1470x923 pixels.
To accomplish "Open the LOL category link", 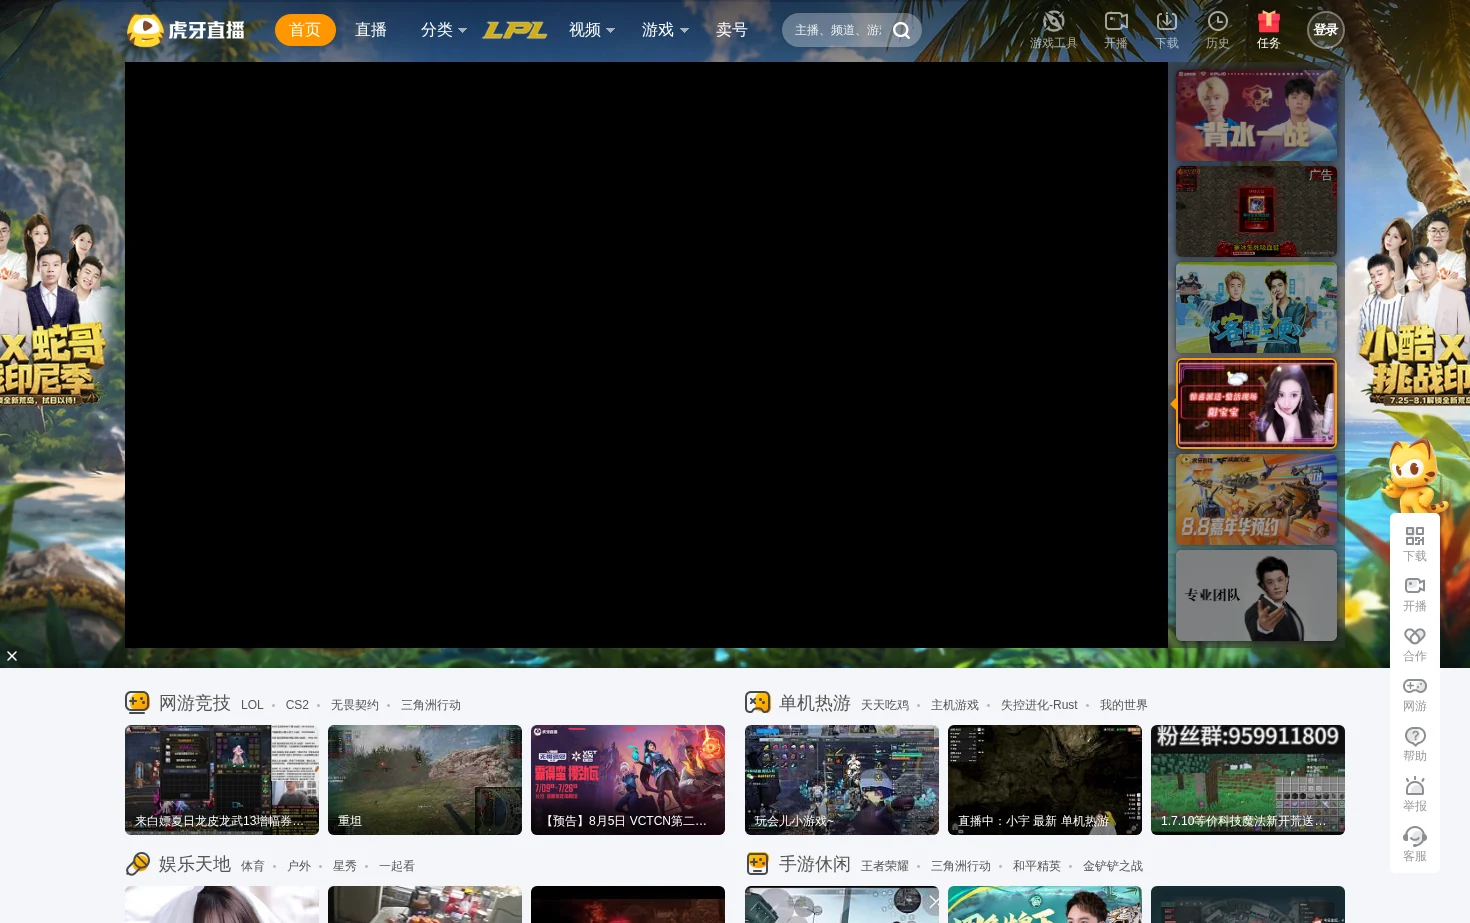I will coord(252,705).
